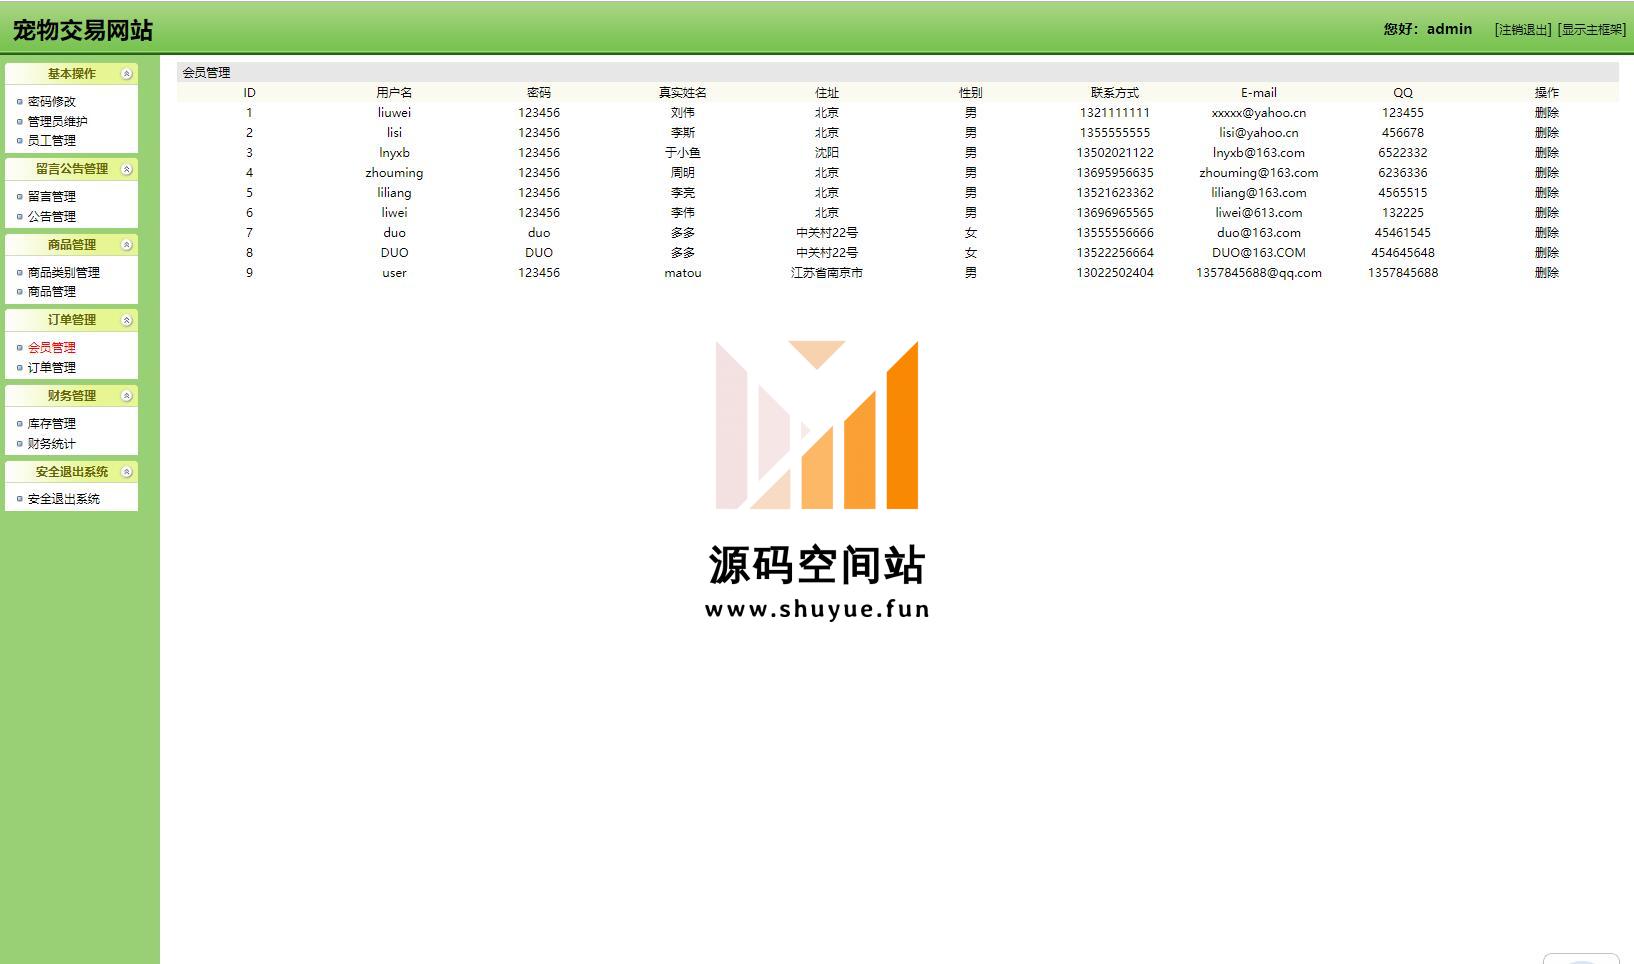Delete member user via 删除

(x=1547, y=272)
